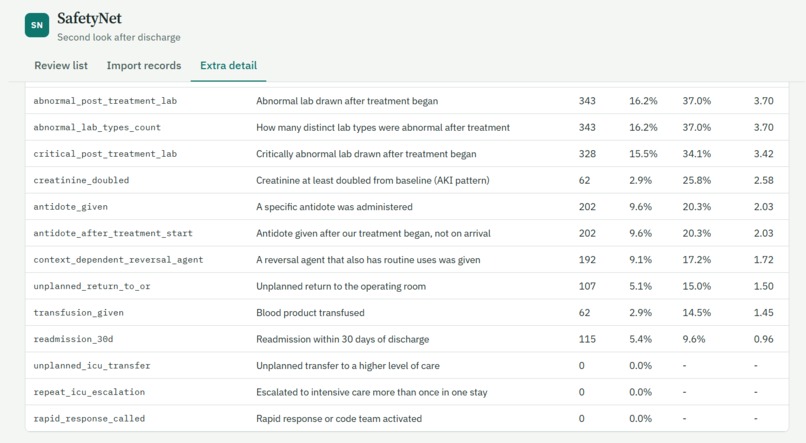The width and height of the screenshot is (806, 443).
Task: Select the abnormal_post_treatment_lab field name
Action: point(105,101)
